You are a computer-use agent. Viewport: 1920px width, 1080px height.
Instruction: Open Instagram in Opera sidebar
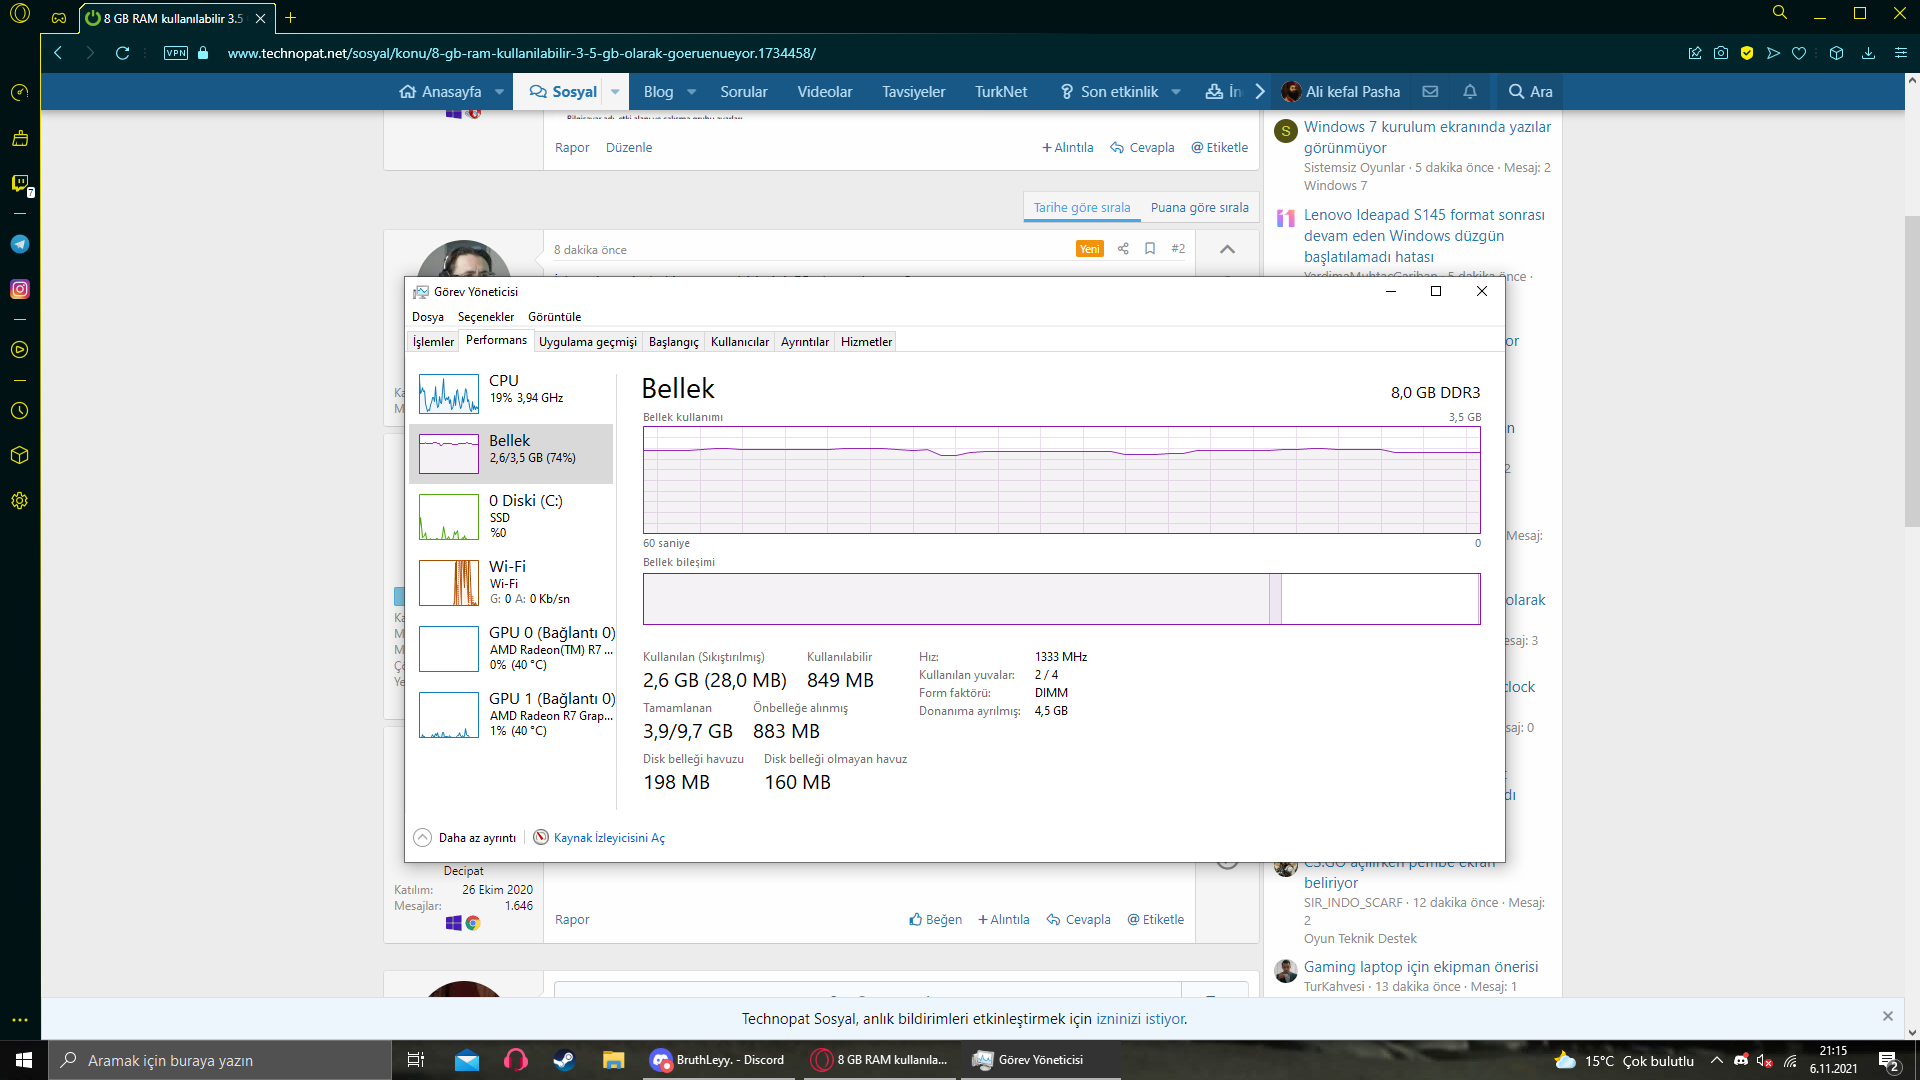coord(20,289)
